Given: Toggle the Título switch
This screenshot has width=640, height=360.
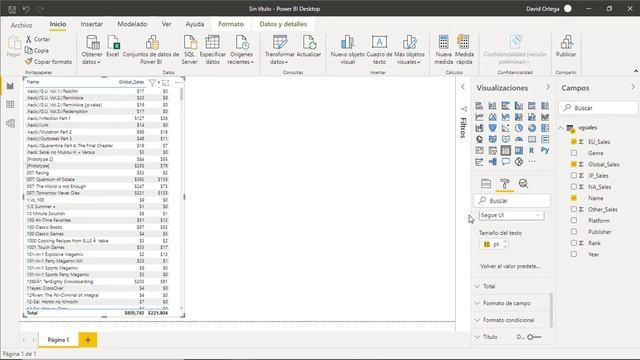Looking at the screenshot, I should pos(534,337).
